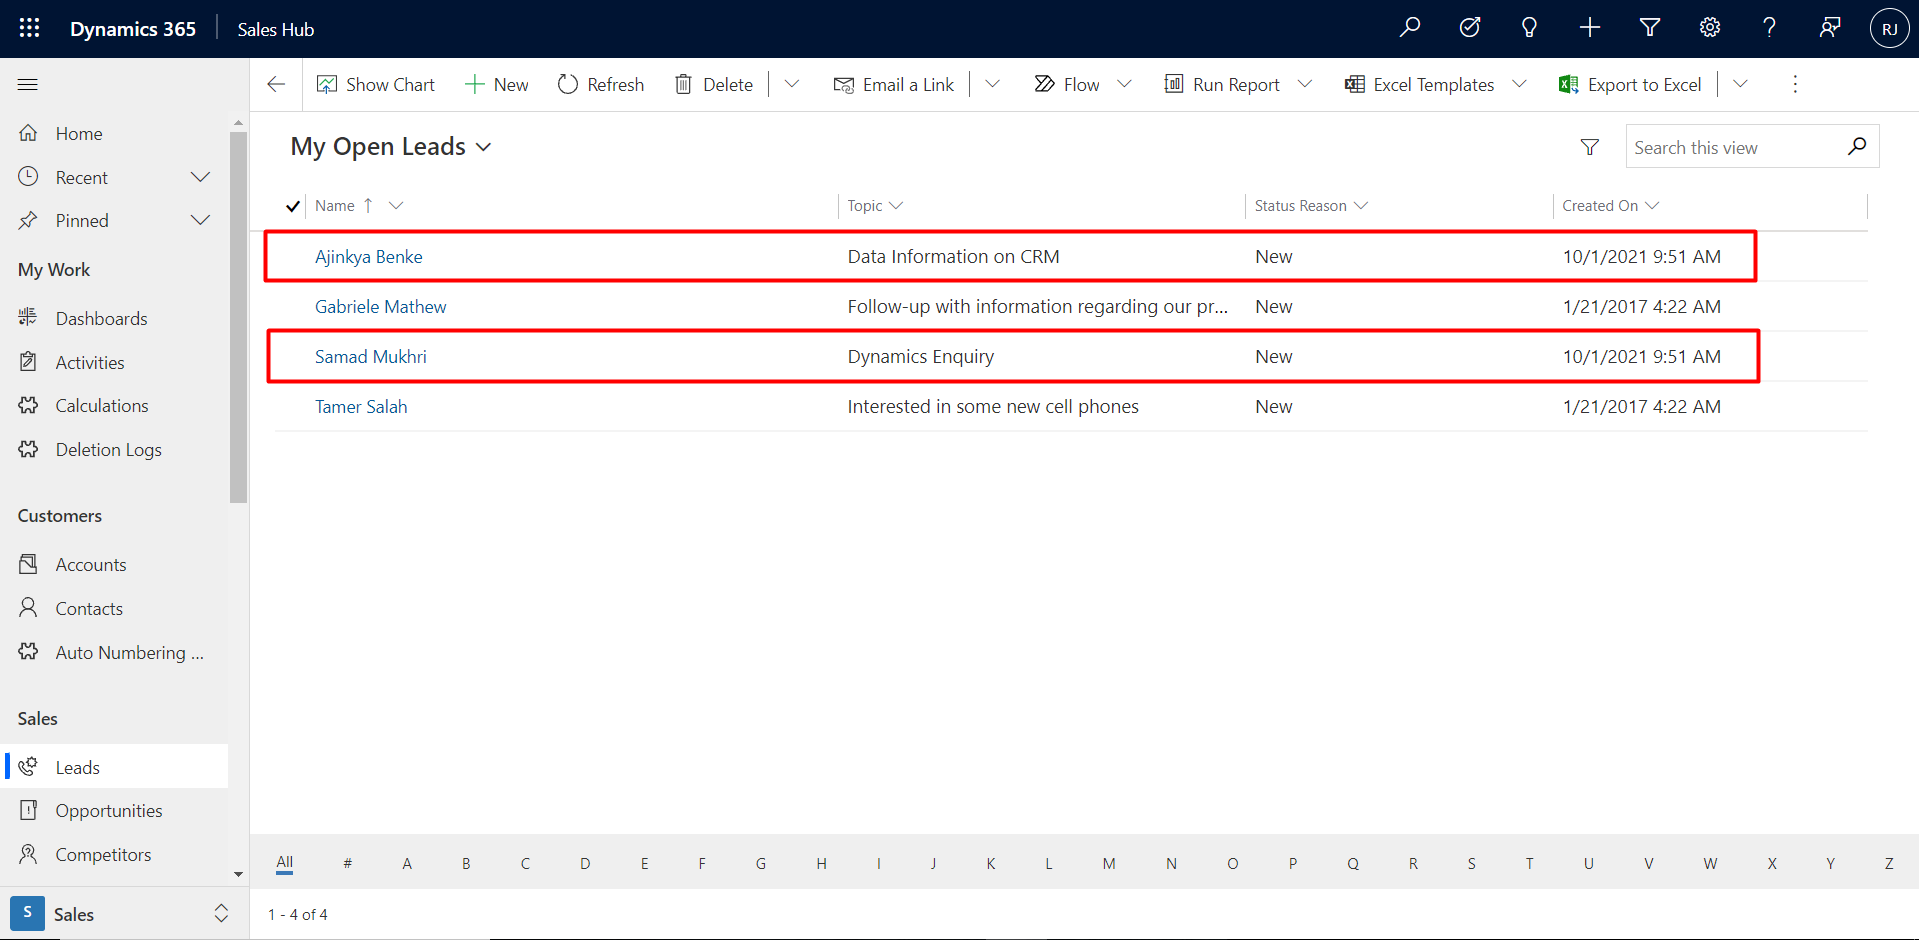Open the Dynamics 365 app launcher waffle
1919x940 pixels.
point(30,28)
